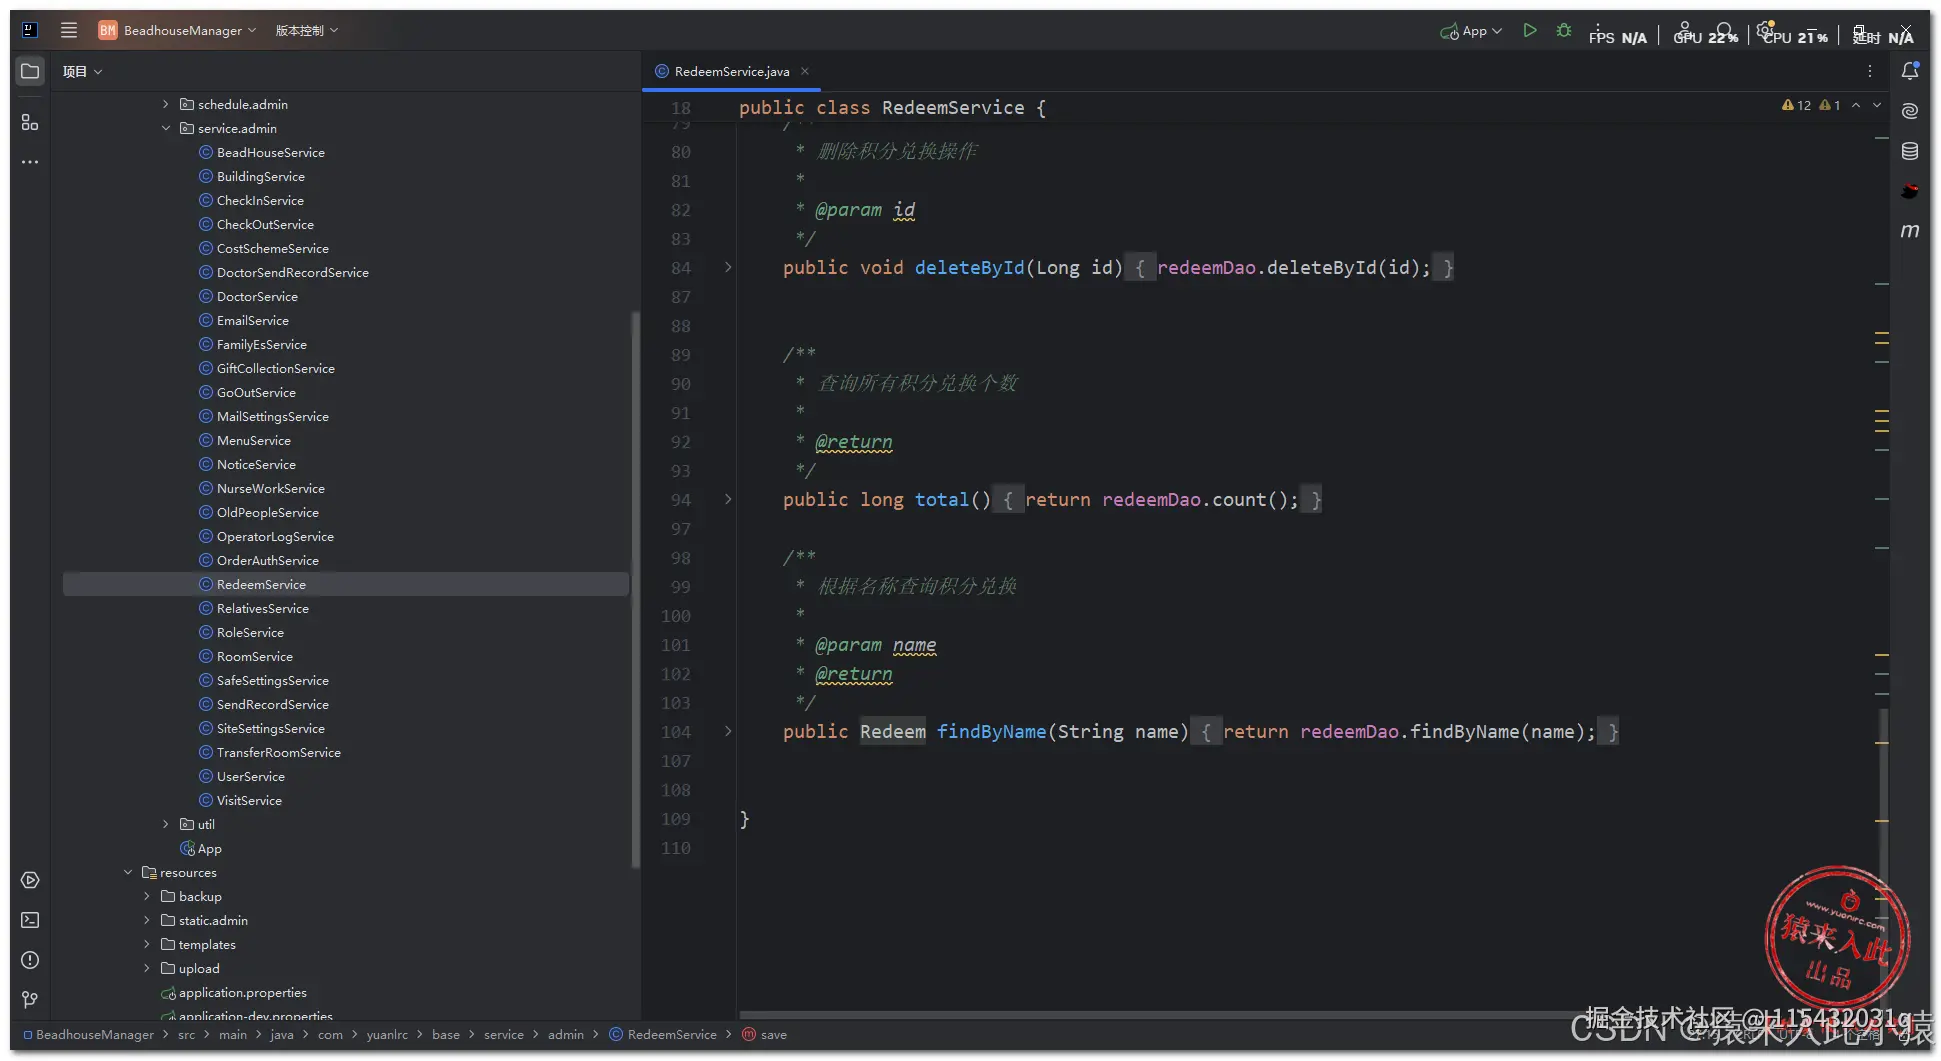The image size is (1941, 1061).
Task: Expand the backup folder
Action: pos(147,896)
